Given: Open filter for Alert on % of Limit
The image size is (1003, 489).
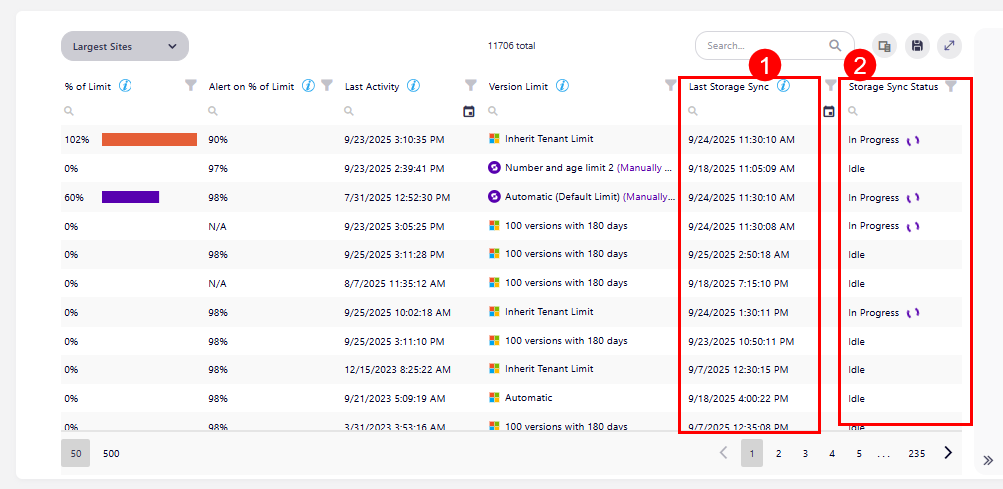Looking at the screenshot, I should click(x=327, y=85).
